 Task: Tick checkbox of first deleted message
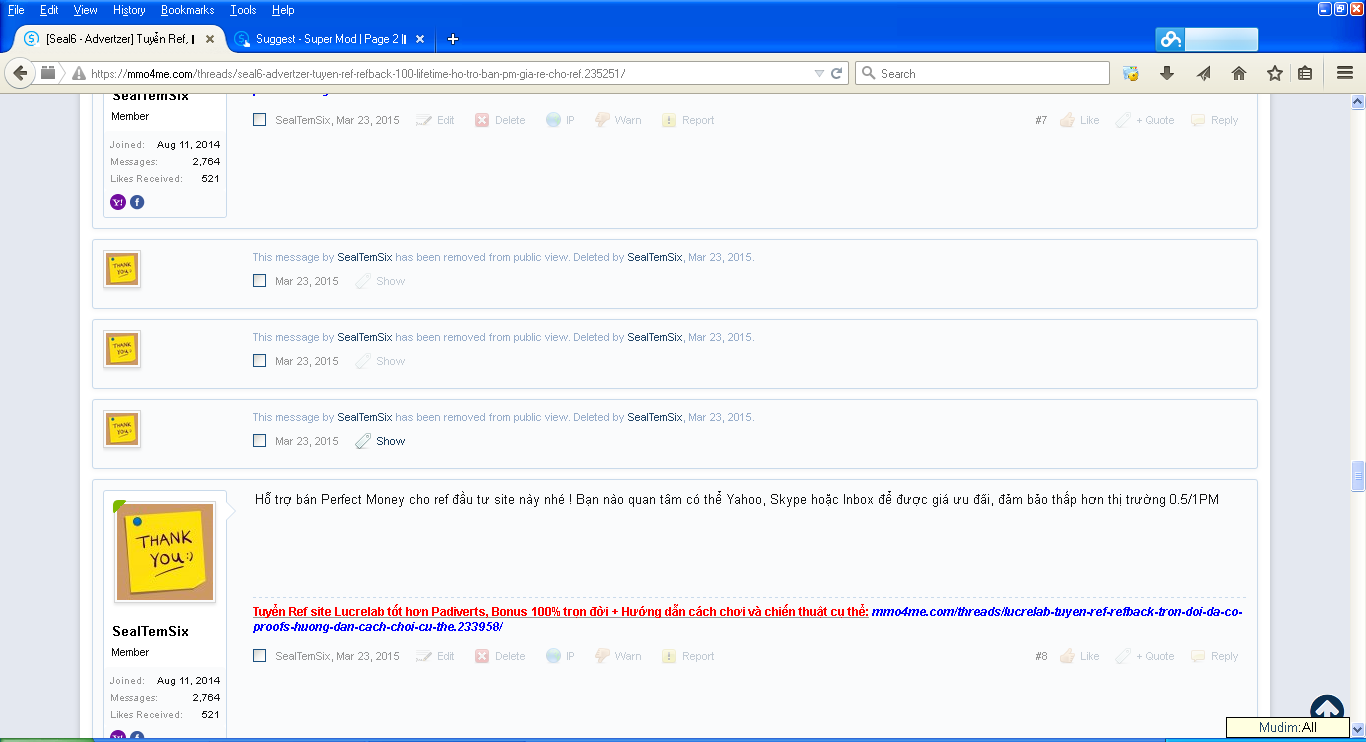tap(260, 281)
